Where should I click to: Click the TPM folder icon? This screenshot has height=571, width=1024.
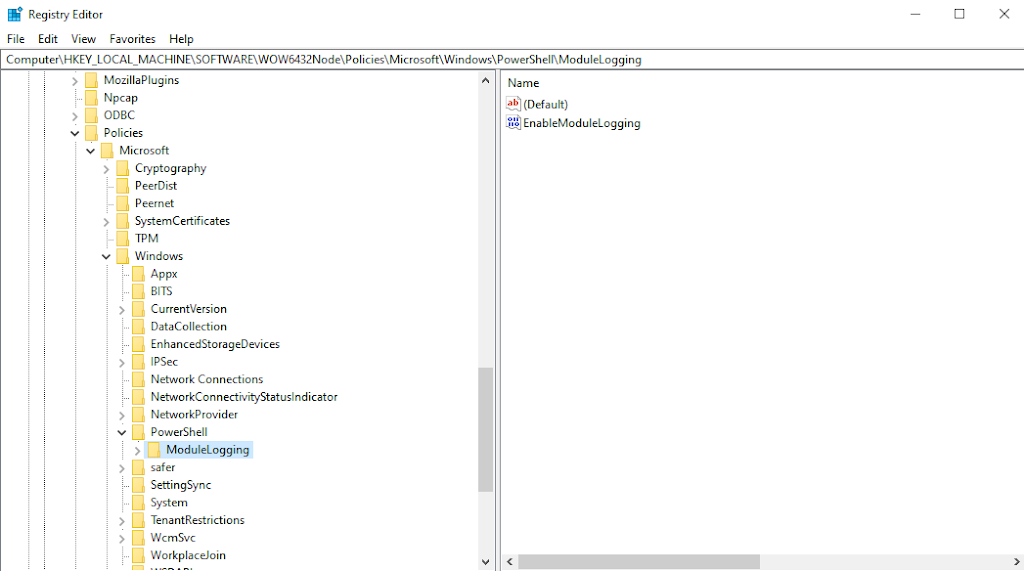[123, 238]
